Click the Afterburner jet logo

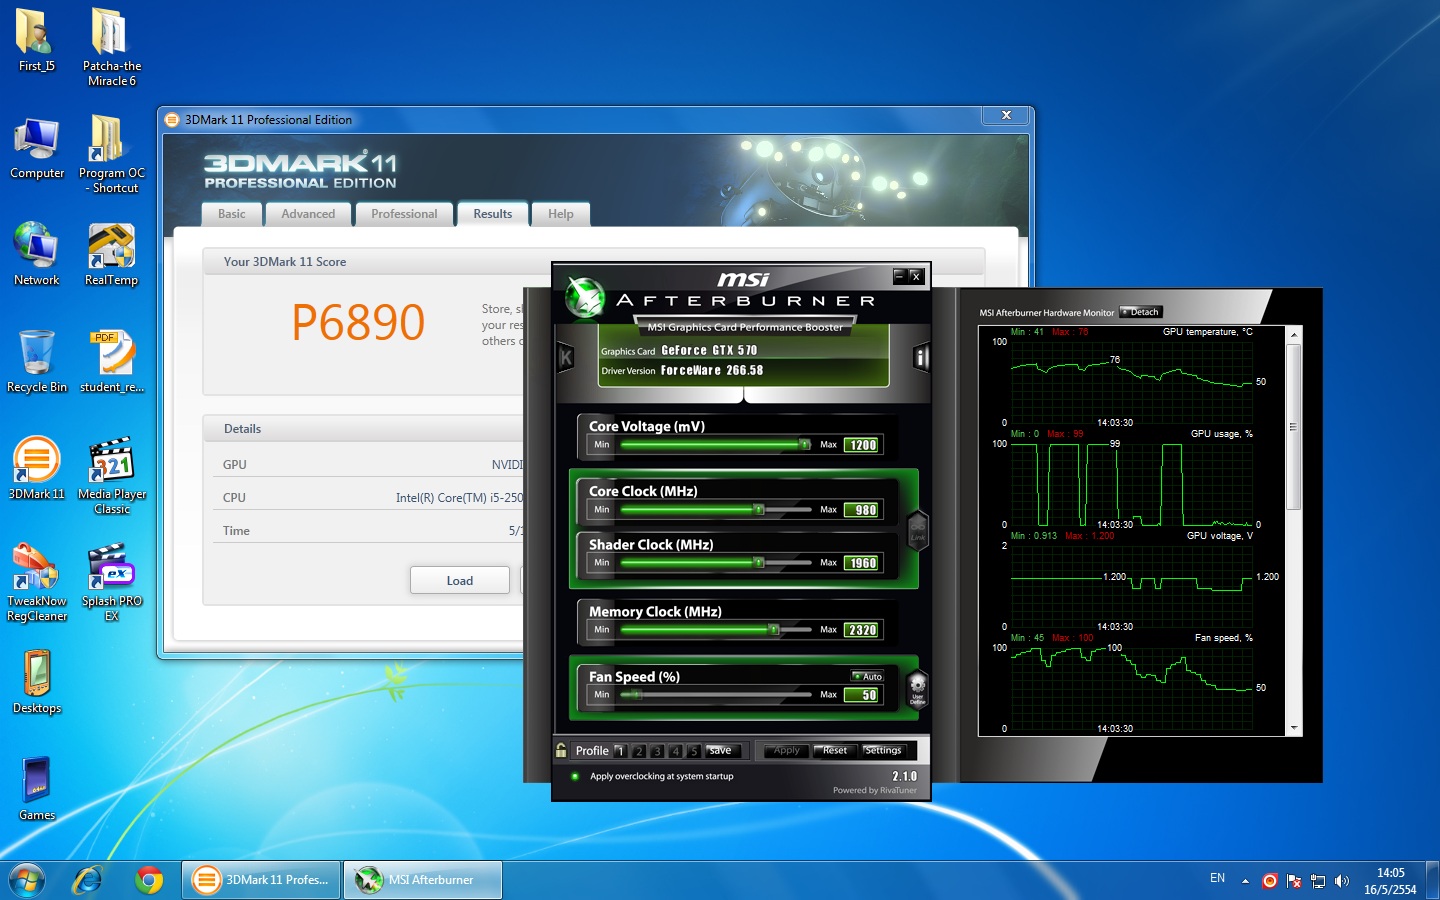[x=585, y=297]
